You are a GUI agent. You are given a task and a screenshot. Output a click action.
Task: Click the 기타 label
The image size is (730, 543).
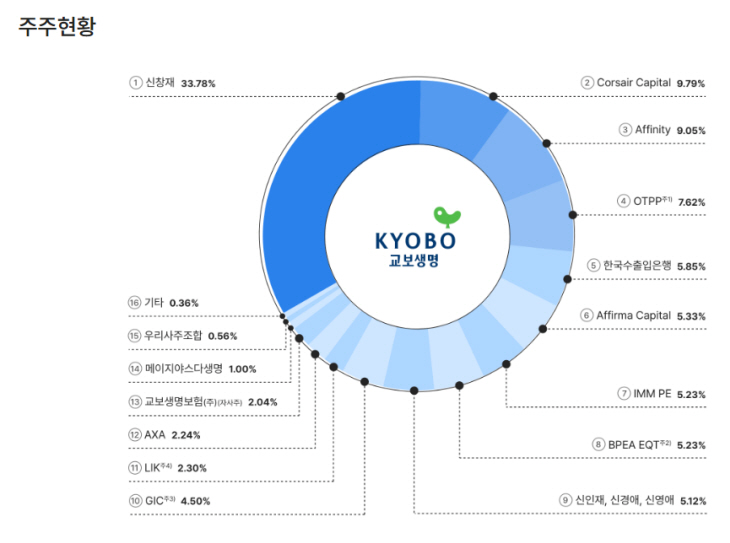coord(154,302)
